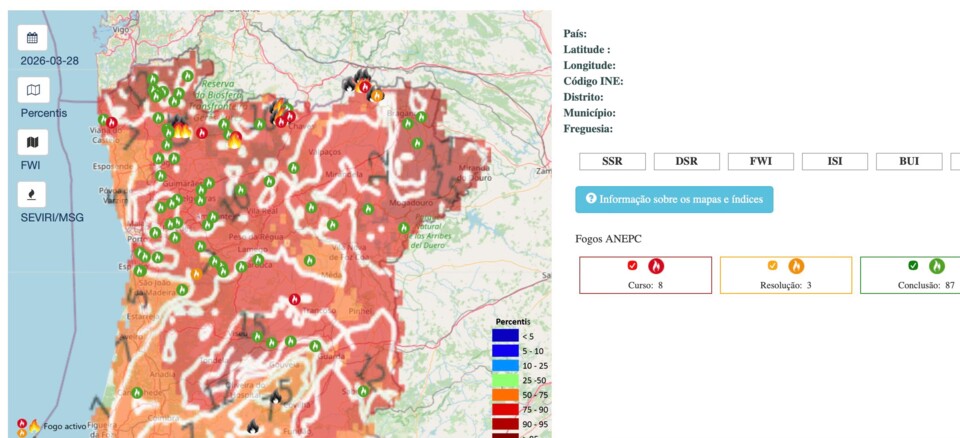Toggle the Resolução fires checkbox
This screenshot has width=960, height=438.
click(772, 266)
